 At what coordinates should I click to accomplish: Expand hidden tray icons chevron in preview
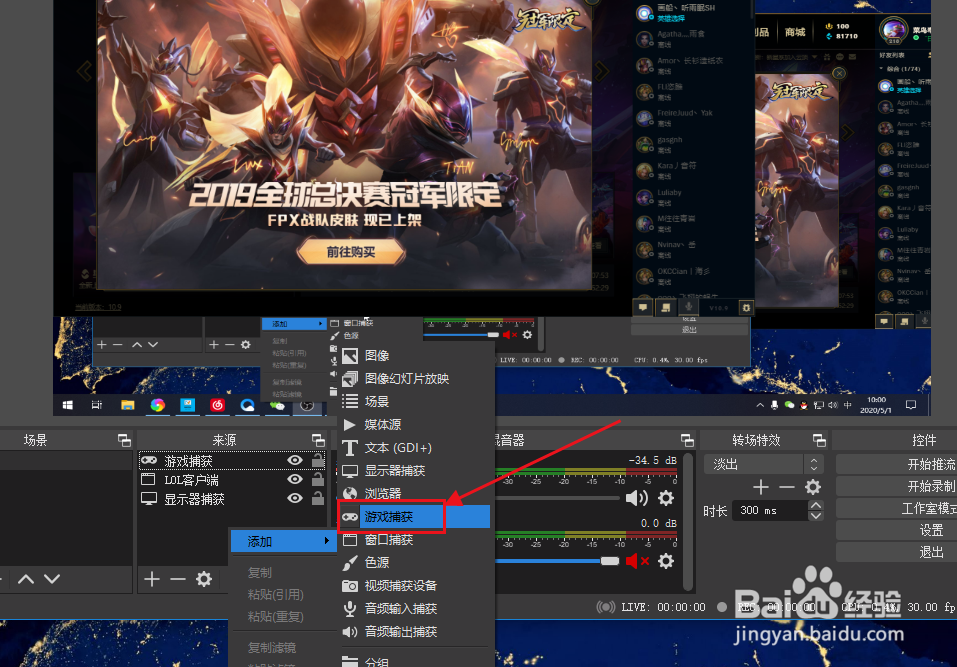coord(760,405)
